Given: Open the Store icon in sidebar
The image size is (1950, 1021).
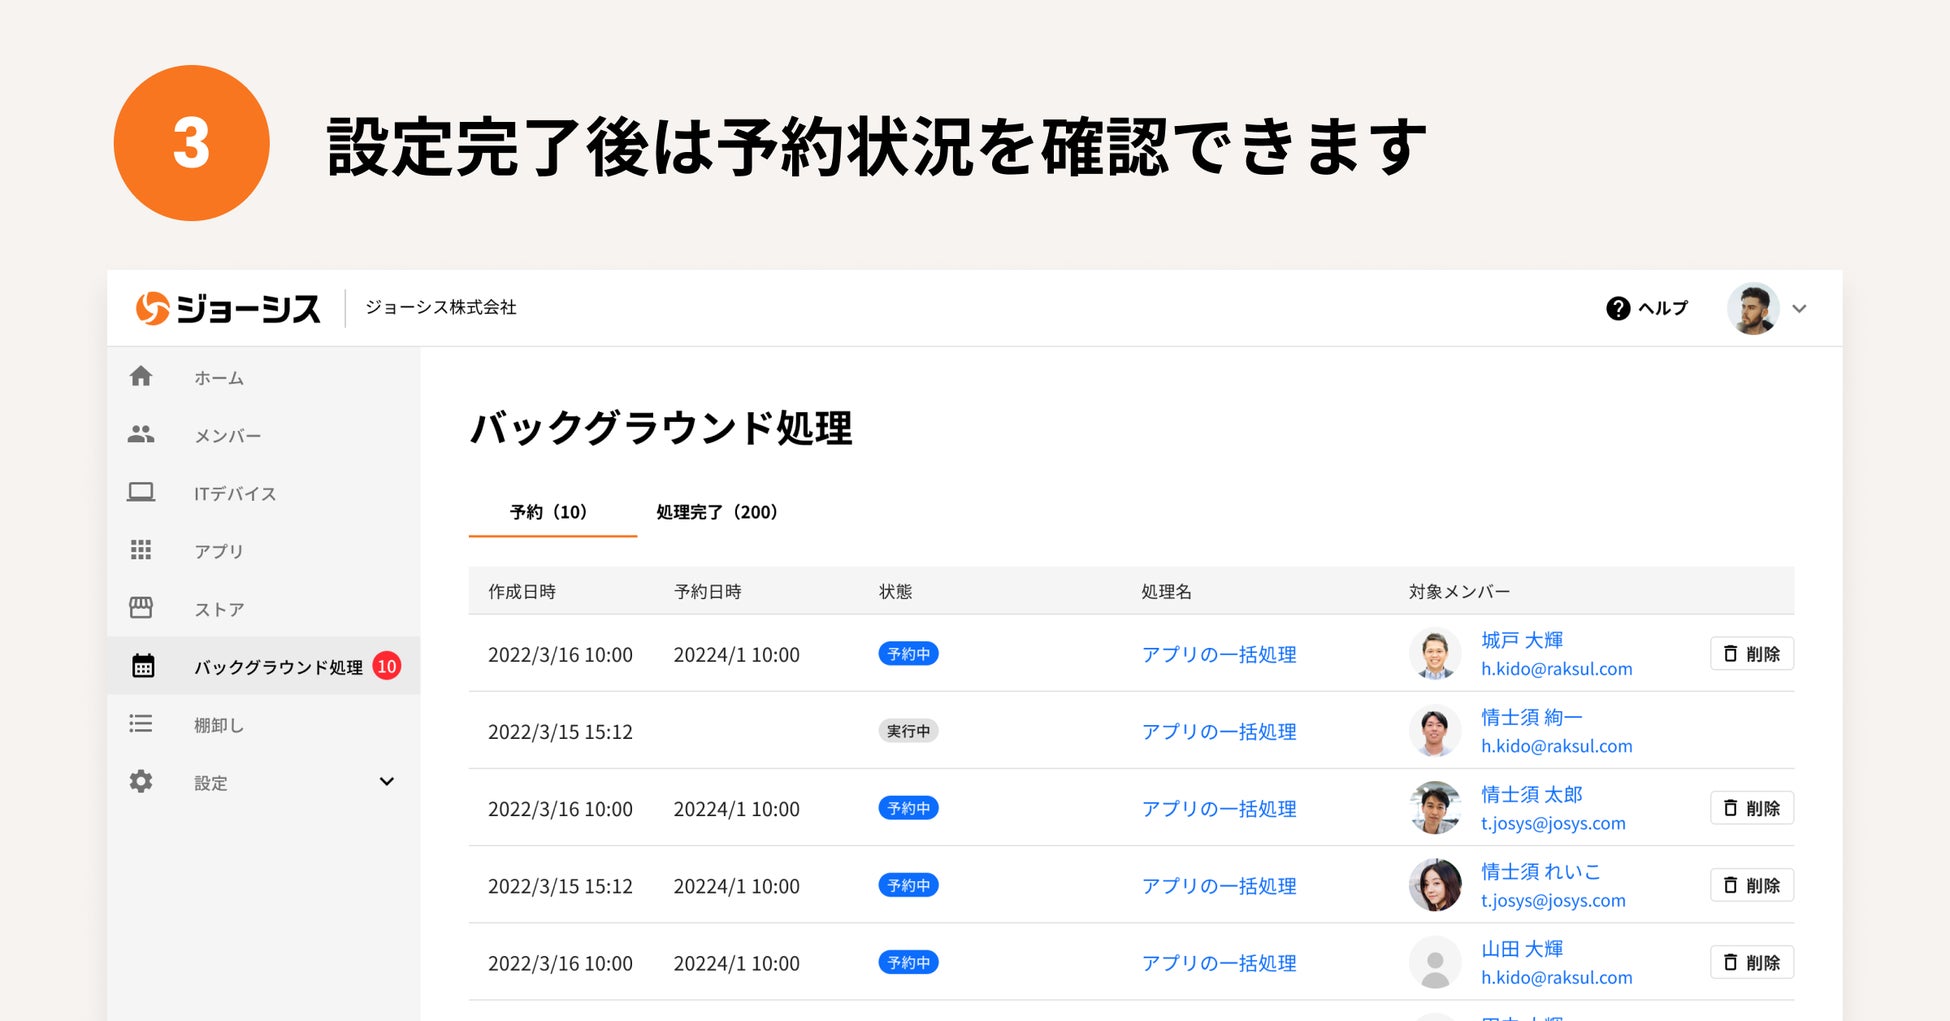Looking at the screenshot, I should (141, 608).
